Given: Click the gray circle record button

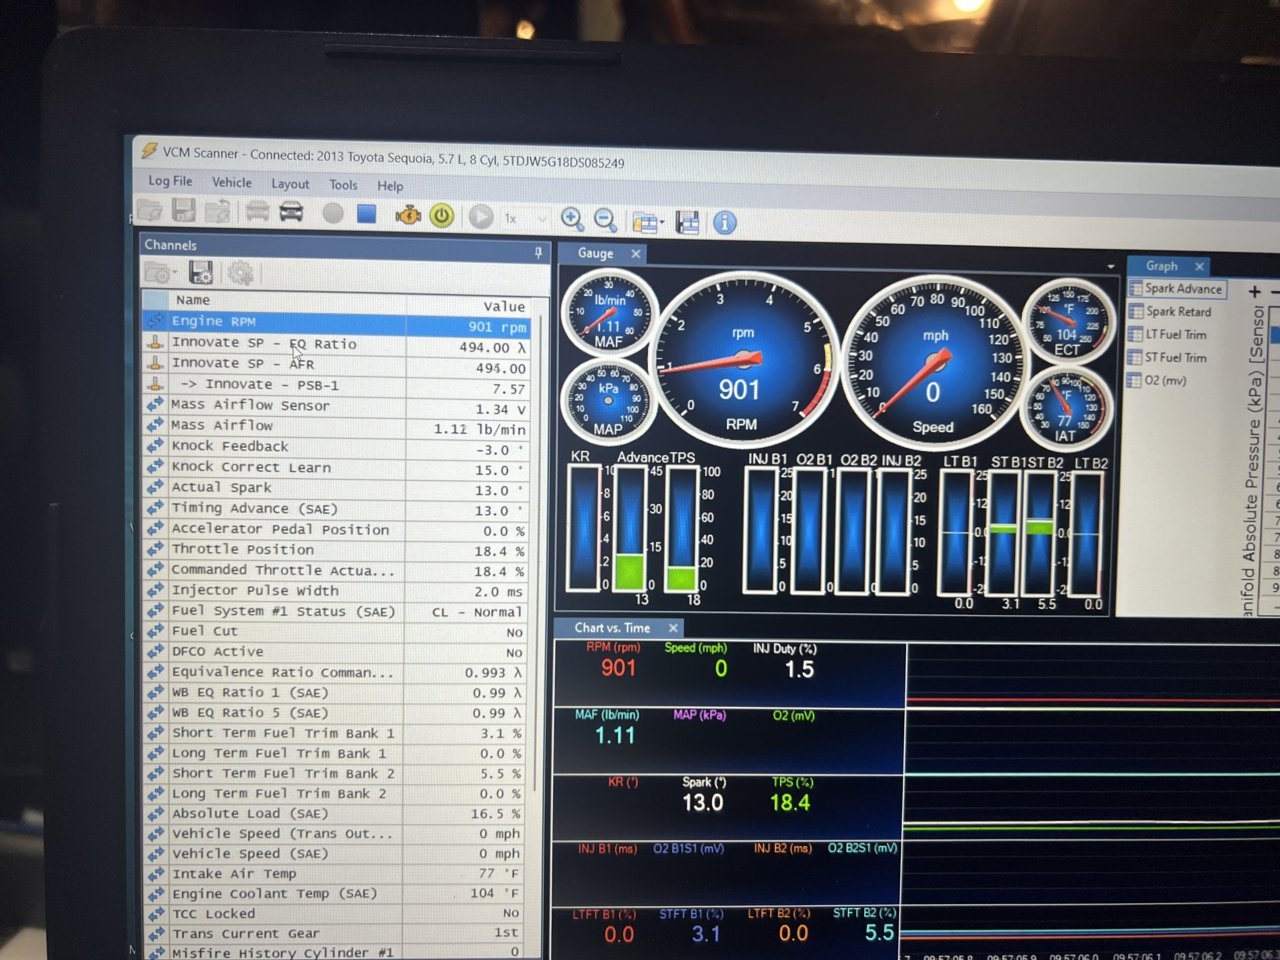Looking at the screenshot, I should [x=333, y=213].
